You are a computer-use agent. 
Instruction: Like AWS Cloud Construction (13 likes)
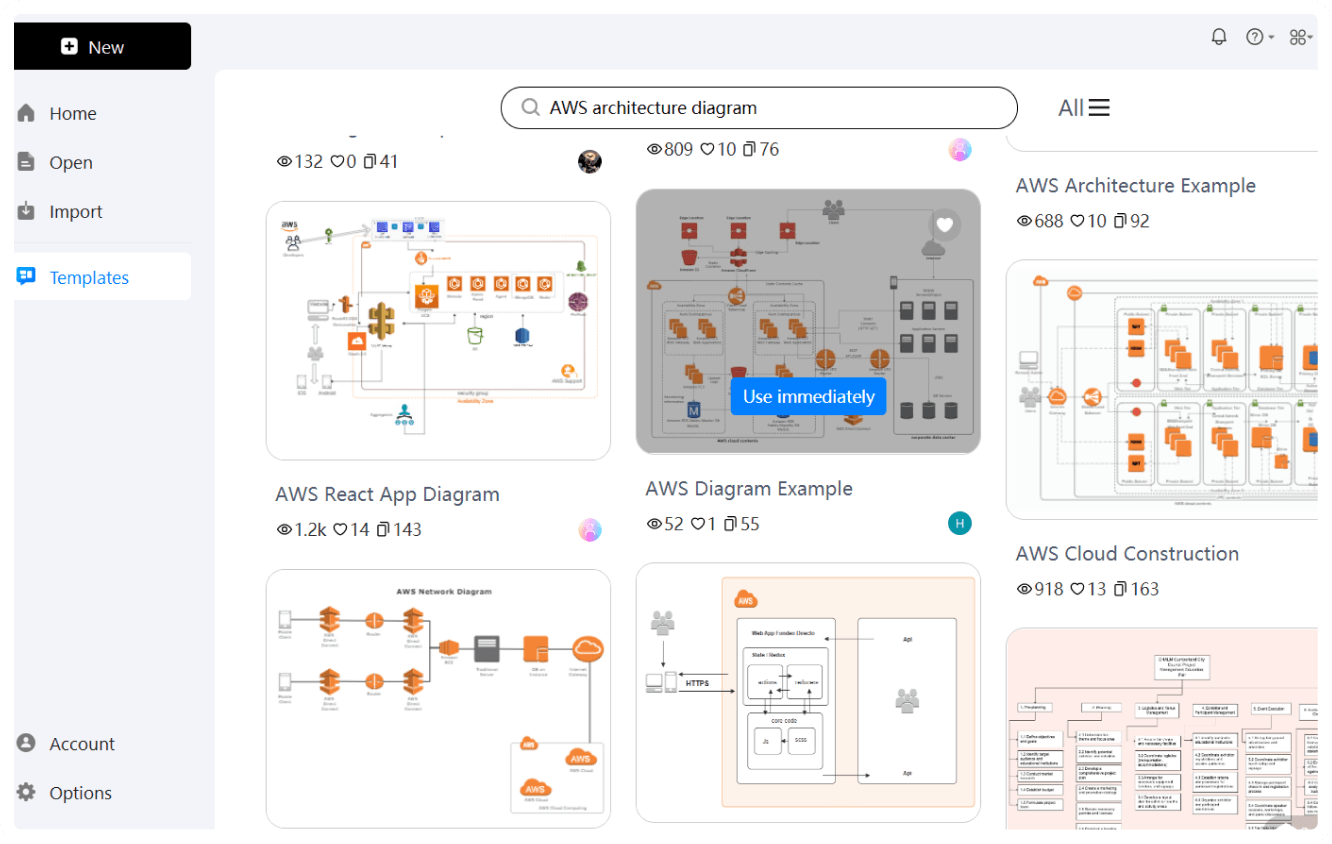pyautogui.click(x=1077, y=588)
